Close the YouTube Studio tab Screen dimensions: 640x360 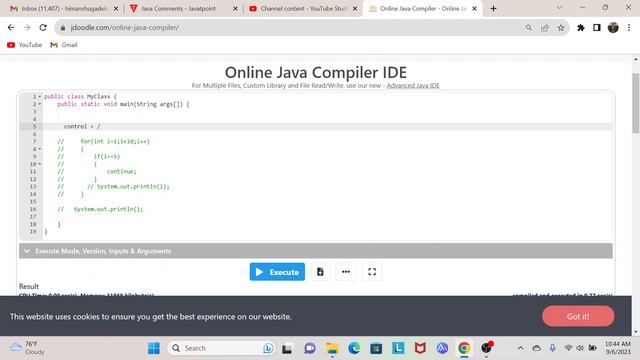point(355,8)
